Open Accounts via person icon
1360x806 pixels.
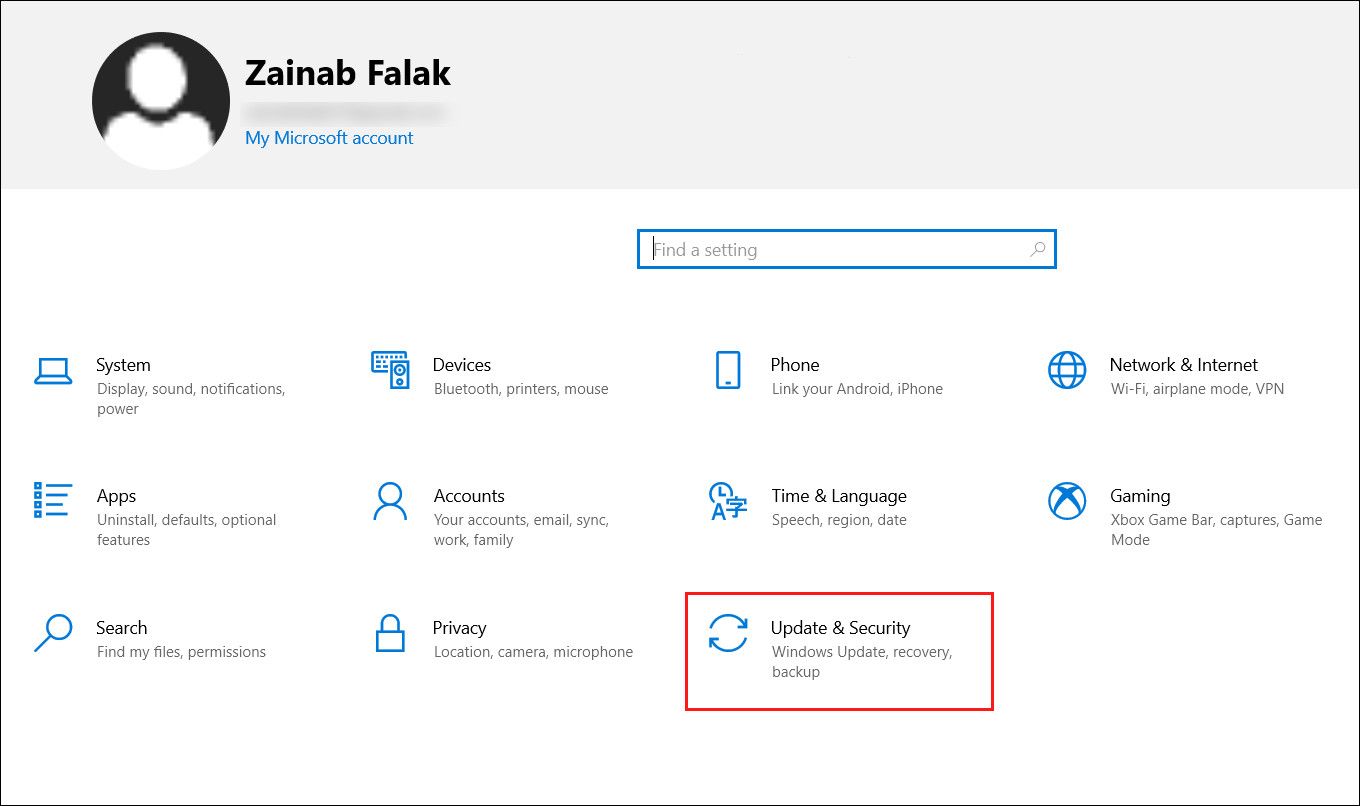coord(391,502)
